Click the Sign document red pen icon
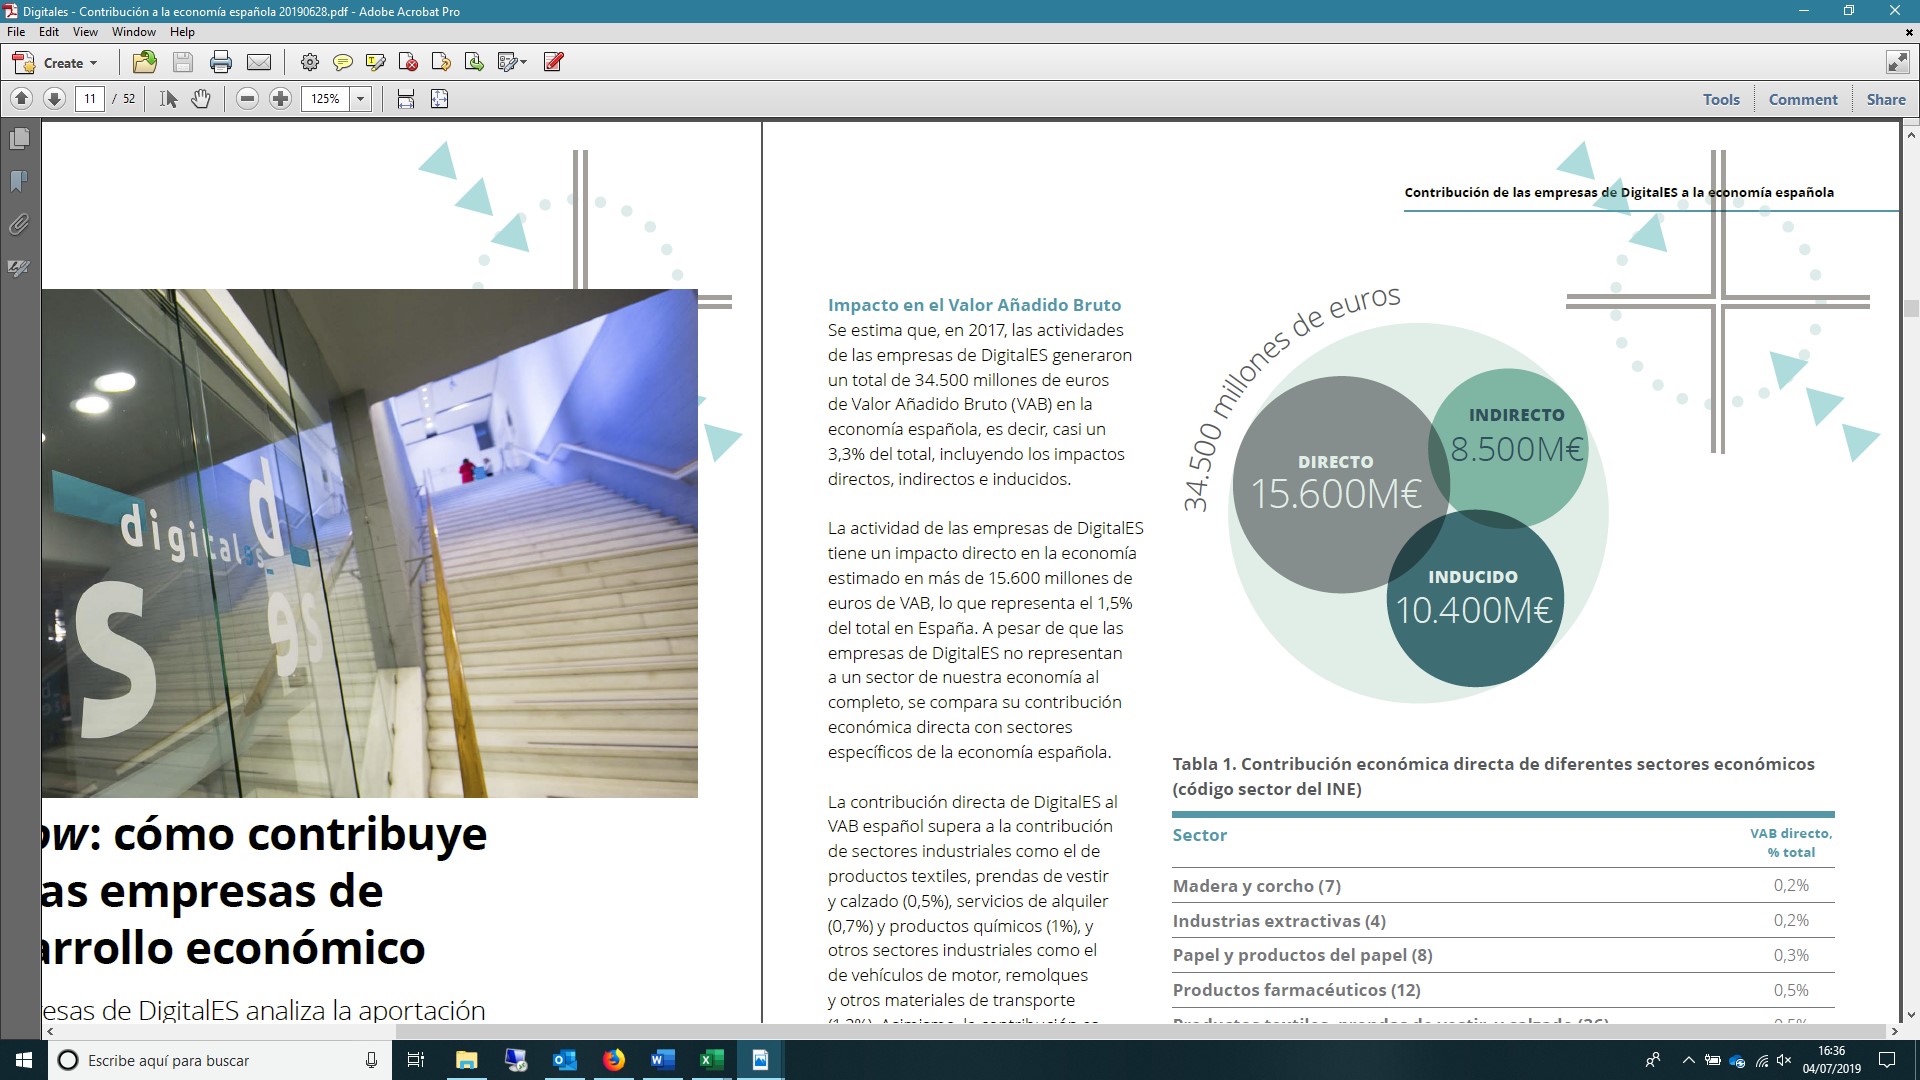The height and width of the screenshot is (1080, 1920). [x=554, y=63]
